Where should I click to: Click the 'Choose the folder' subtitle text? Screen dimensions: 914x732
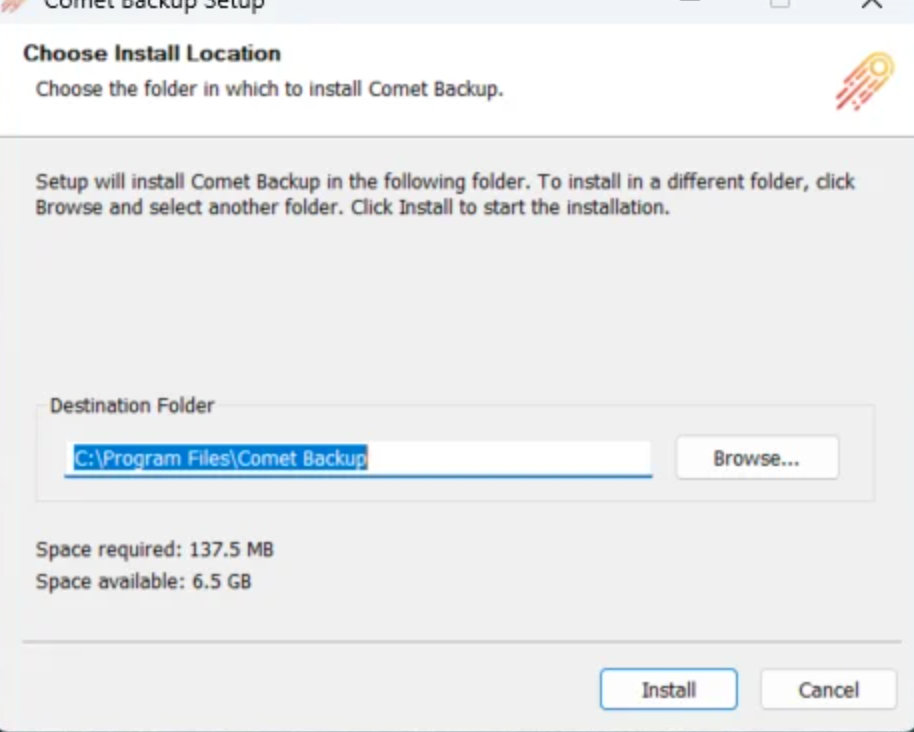269,89
